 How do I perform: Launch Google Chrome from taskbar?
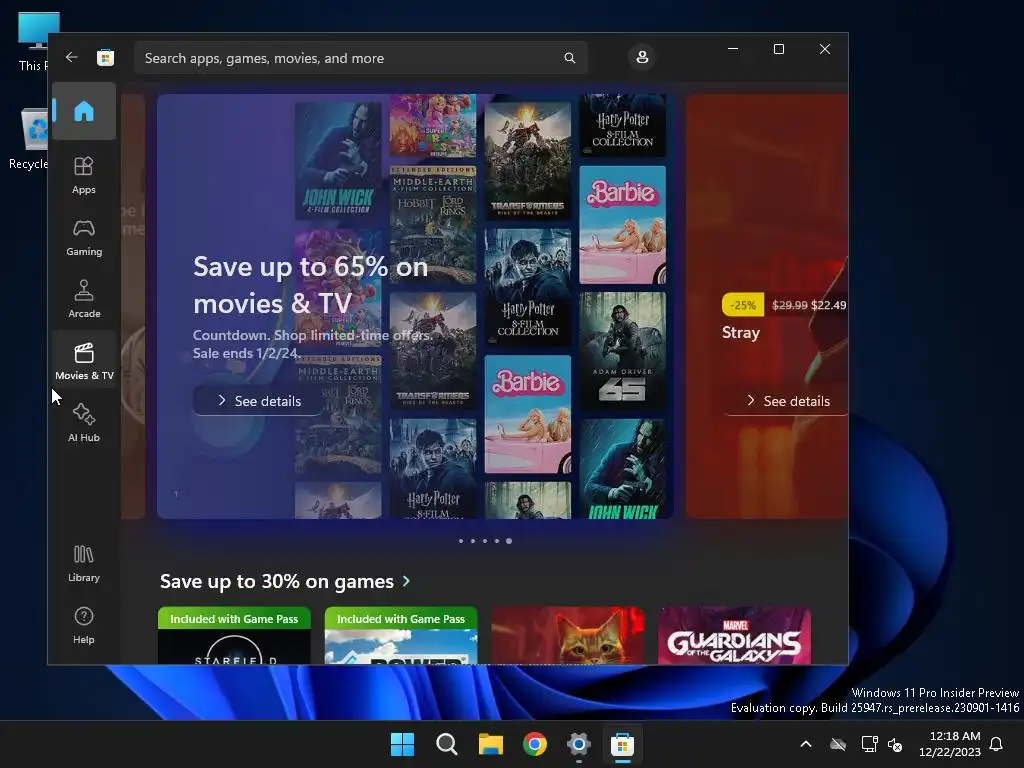(535, 744)
